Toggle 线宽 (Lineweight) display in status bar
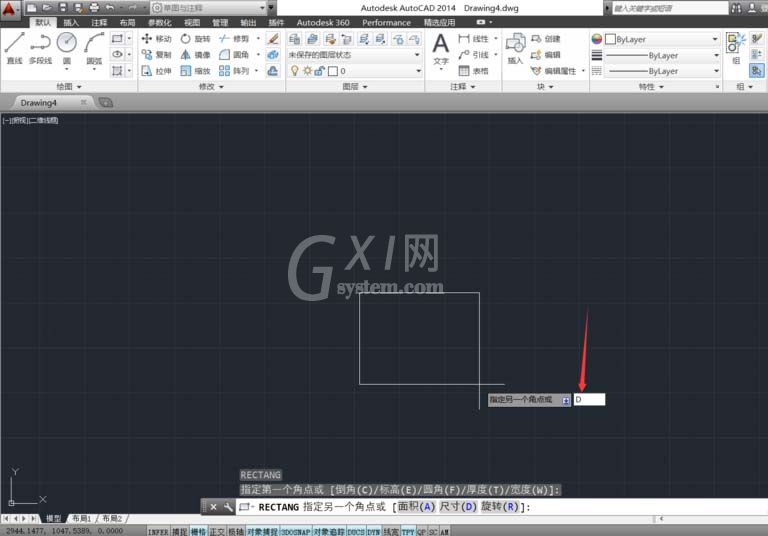Viewport: 768px width, 536px height. (x=391, y=532)
